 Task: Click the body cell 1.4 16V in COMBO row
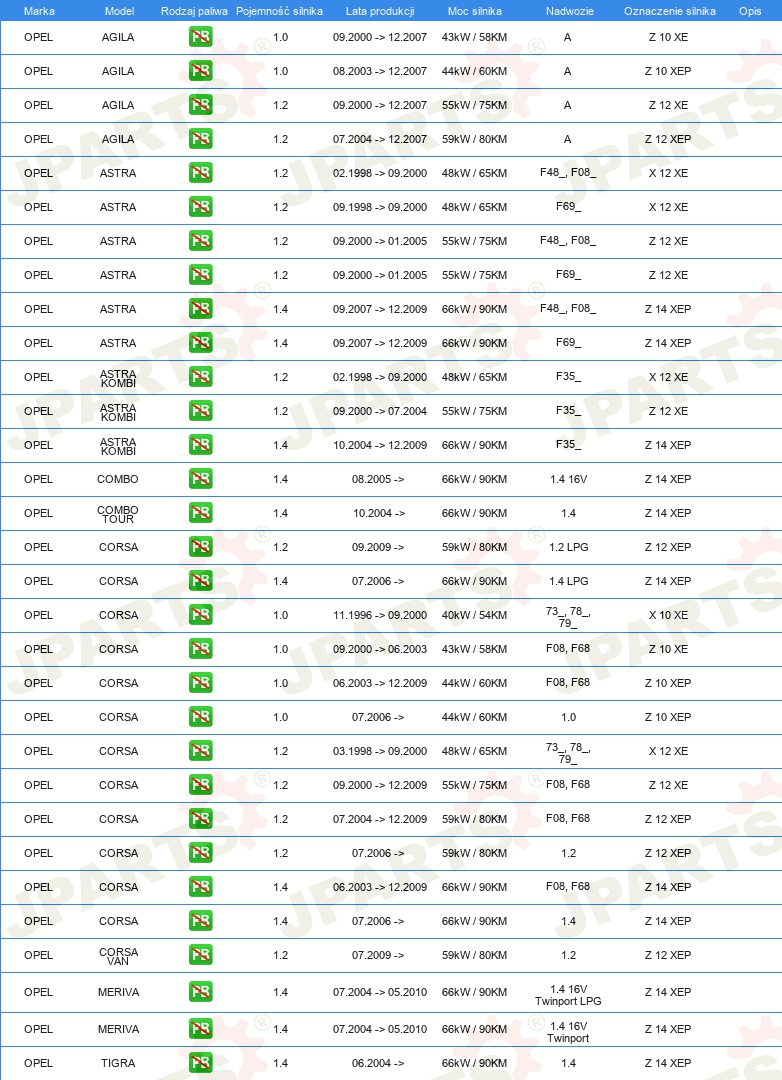(568, 479)
